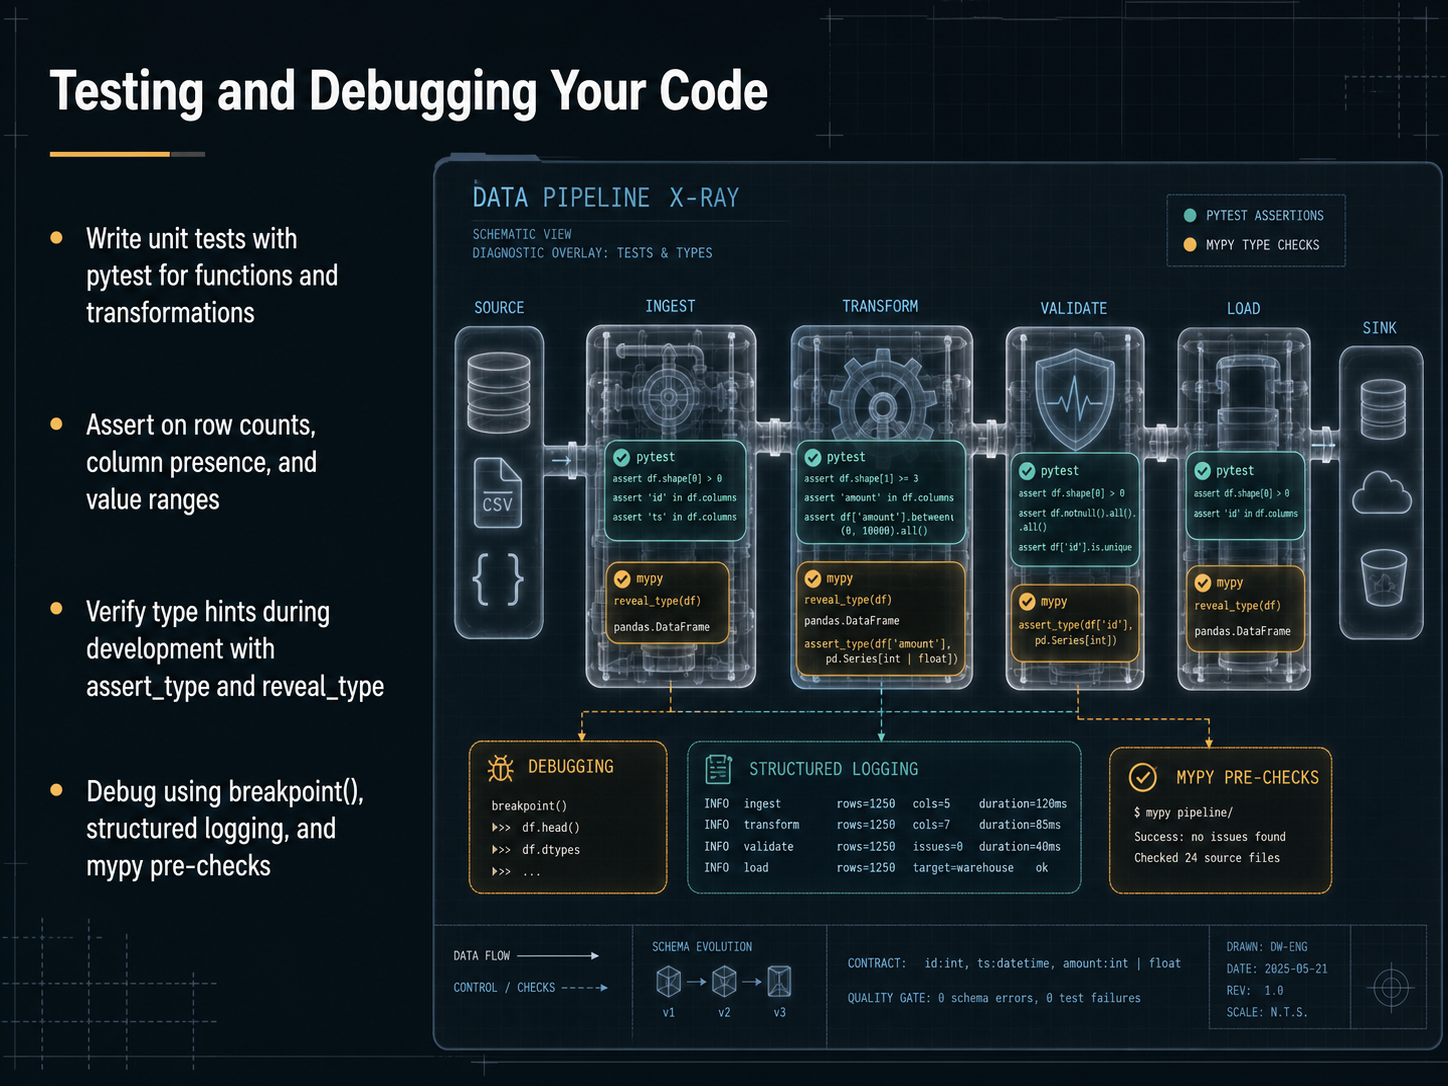This screenshot has width=1448, height=1086.
Task: Click the CONTRACT line in footer
Action: (1014, 964)
